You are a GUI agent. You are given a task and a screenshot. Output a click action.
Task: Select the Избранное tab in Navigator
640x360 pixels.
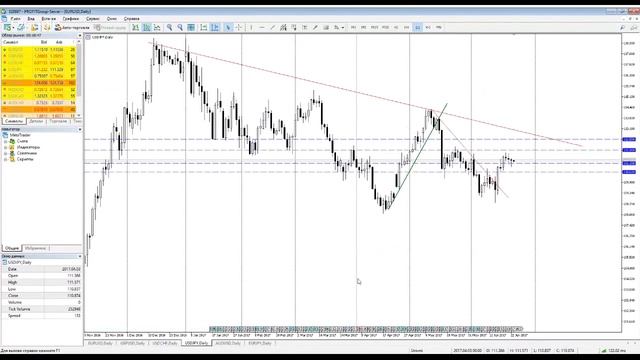(x=35, y=248)
